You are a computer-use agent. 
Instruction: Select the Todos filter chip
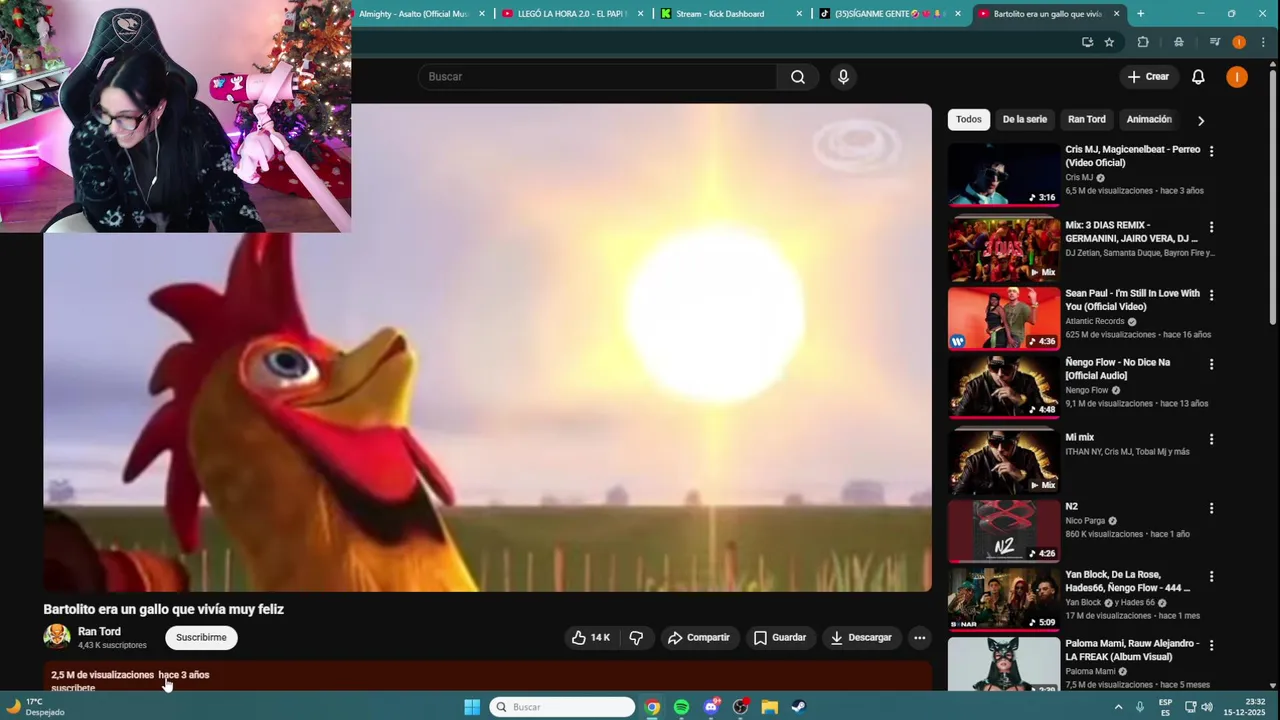tap(968, 119)
